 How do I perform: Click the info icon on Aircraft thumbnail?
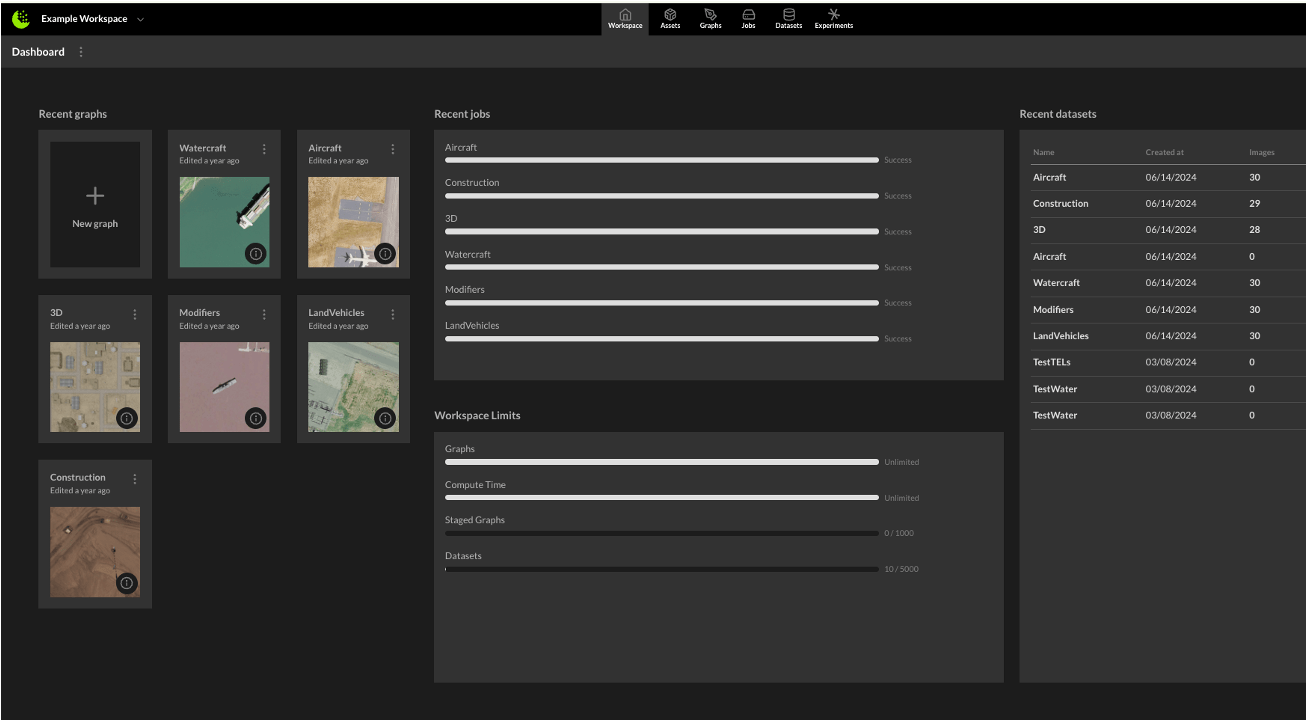point(385,254)
